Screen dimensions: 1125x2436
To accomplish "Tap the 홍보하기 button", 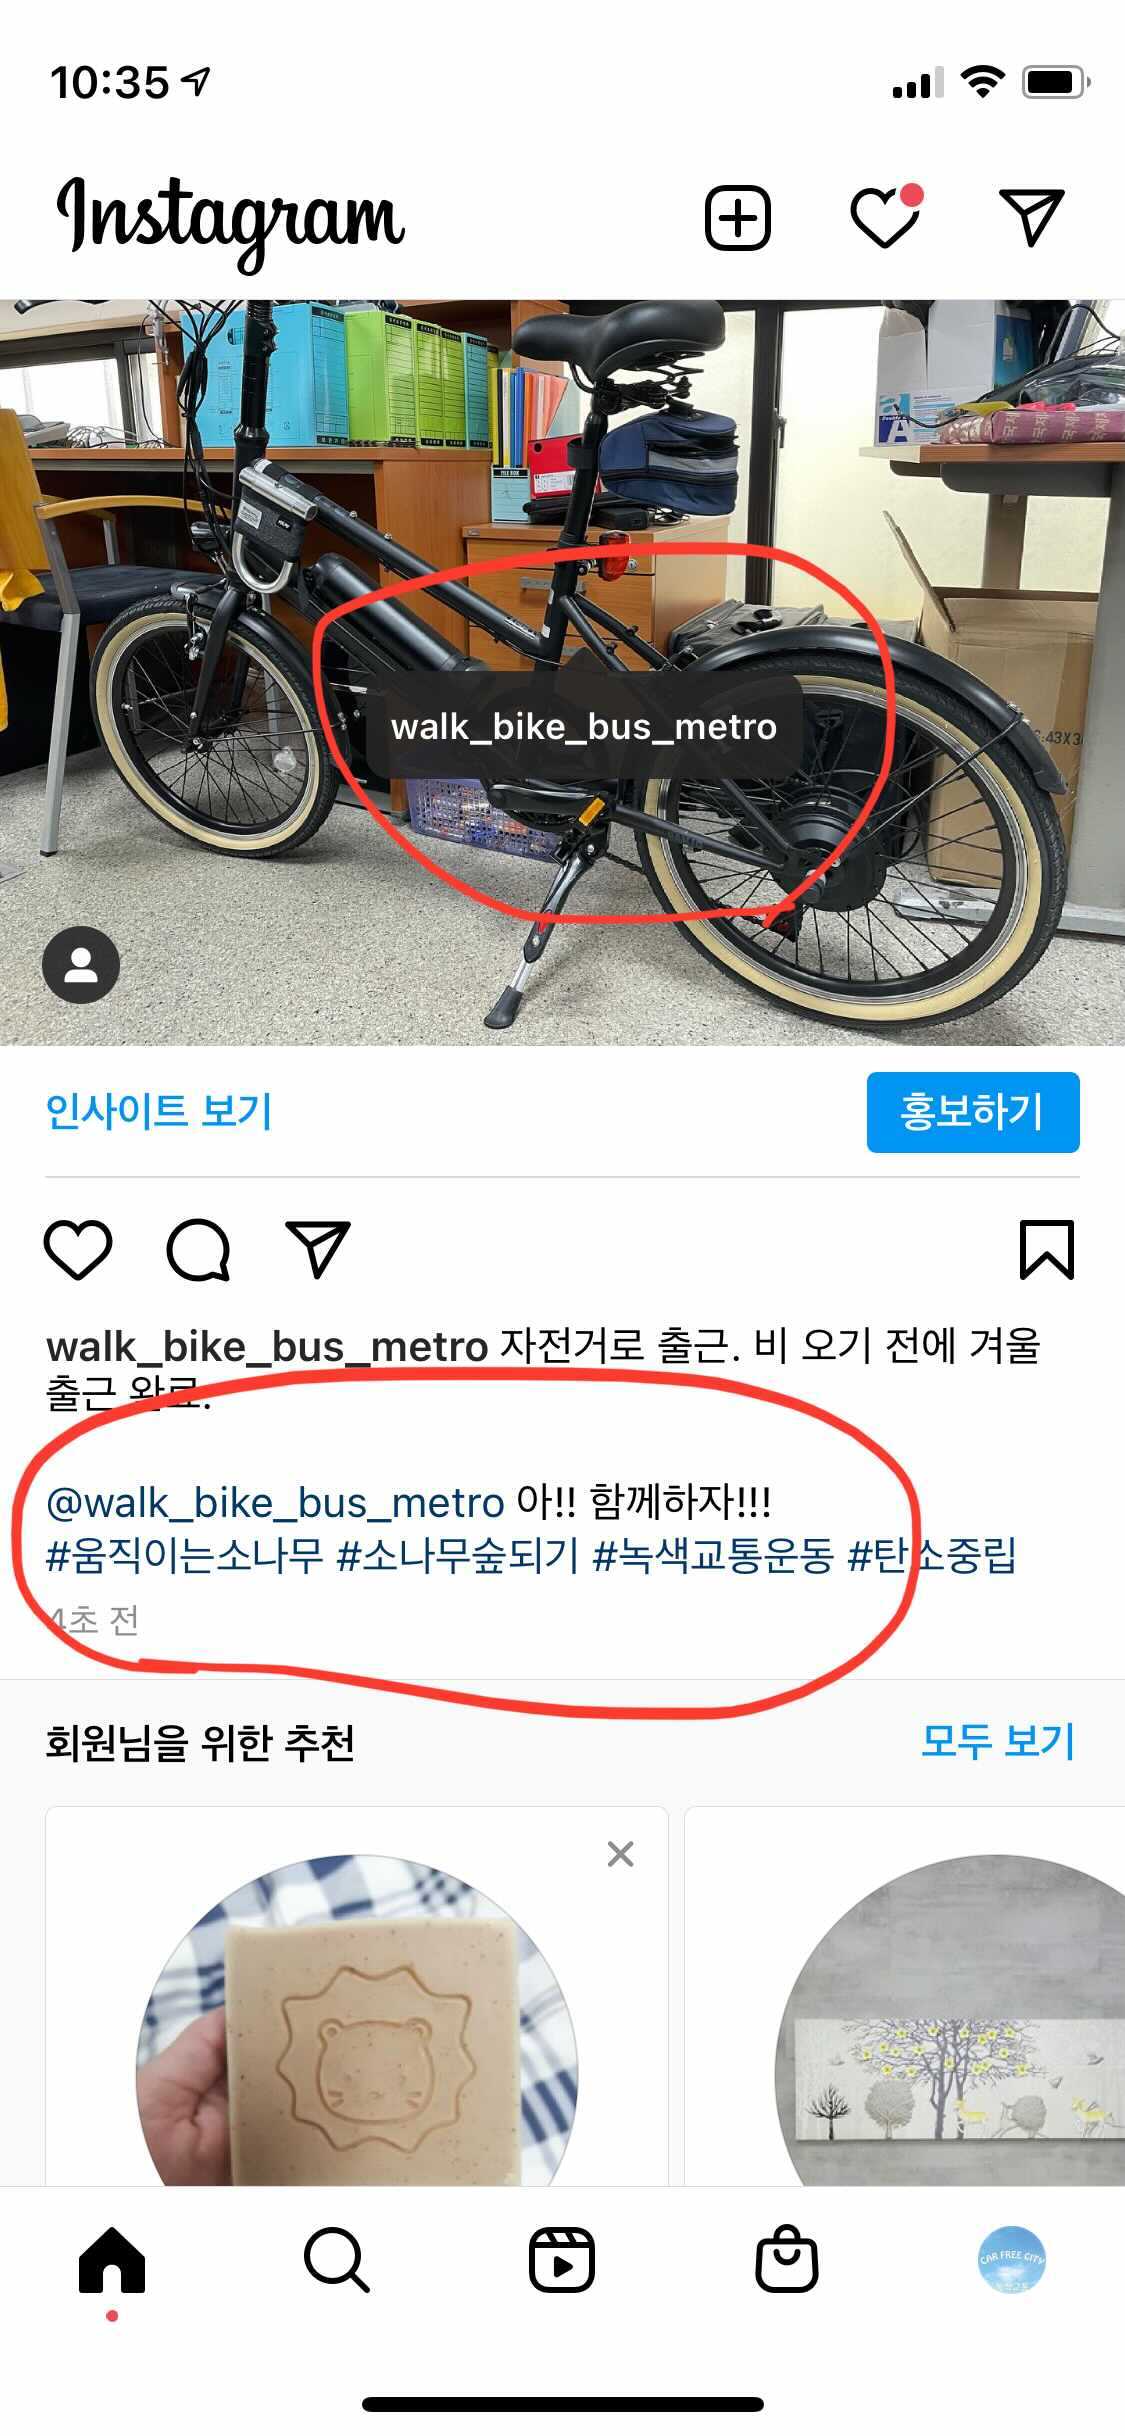I will click(x=973, y=1112).
